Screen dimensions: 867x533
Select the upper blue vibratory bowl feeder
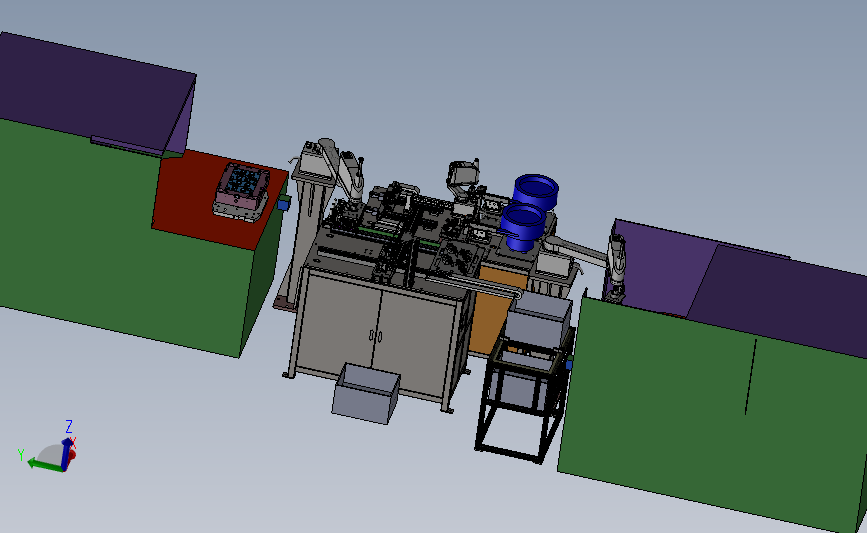click(x=535, y=191)
